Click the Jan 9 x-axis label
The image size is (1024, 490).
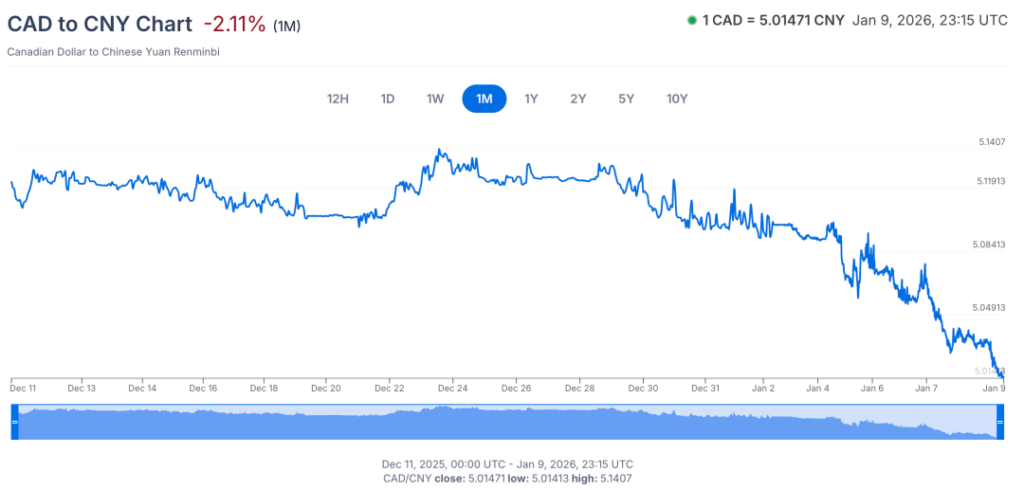click(x=993, y=388)
